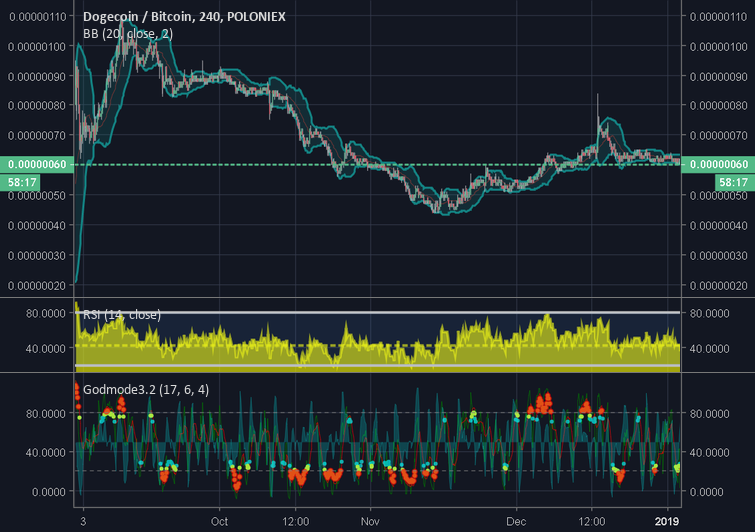This screenshot has height=532, width=755.
Task: Click 0.00000100 on the left price axis
Action: point(38,47)
